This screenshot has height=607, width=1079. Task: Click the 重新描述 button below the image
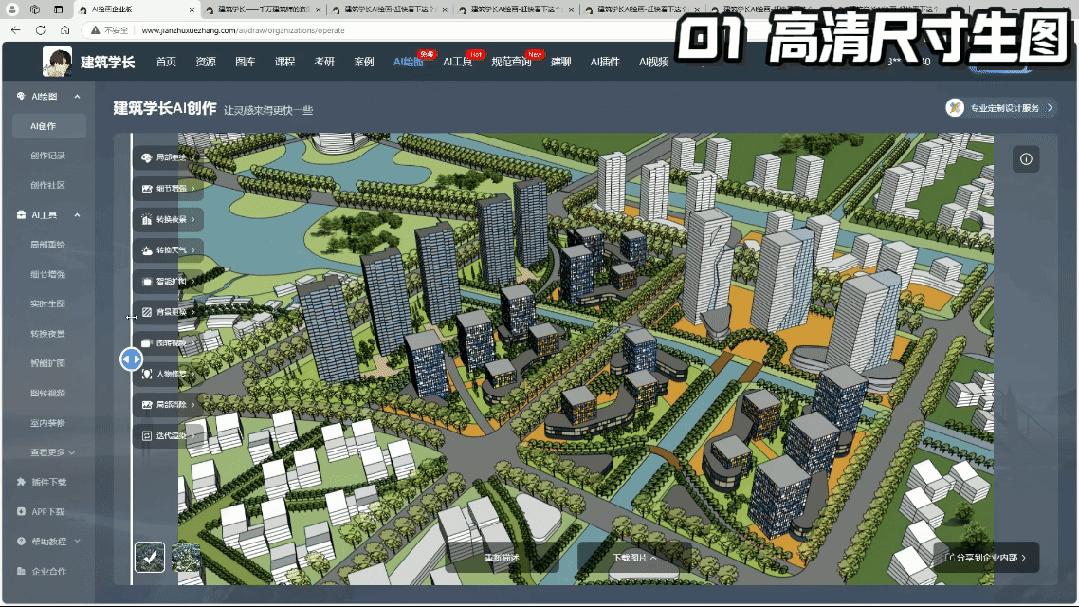pyautogui.click(x=502, y=558)
